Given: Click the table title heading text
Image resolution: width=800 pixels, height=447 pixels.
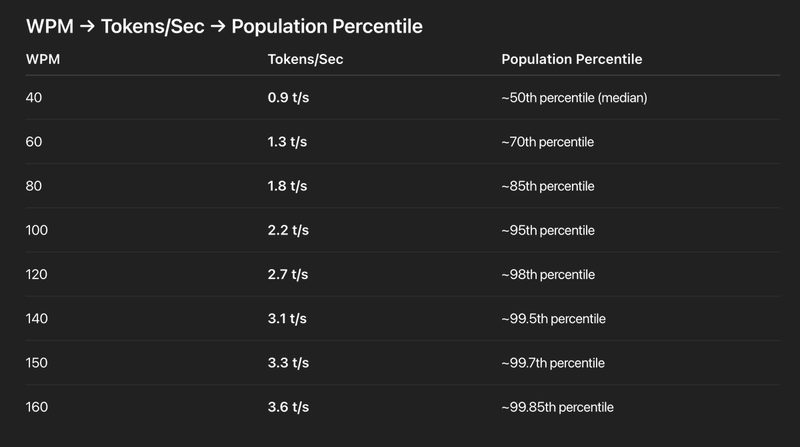Looking at the screenshot, I should click(x=224, y=26).
